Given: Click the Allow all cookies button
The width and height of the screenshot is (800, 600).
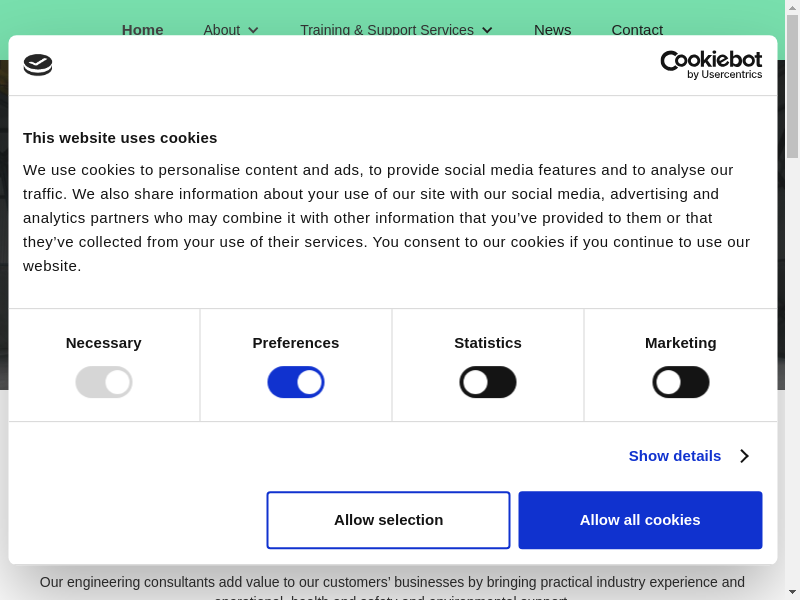Looking at the screenshot, I should pyautogui.click(x=640, y=520).
